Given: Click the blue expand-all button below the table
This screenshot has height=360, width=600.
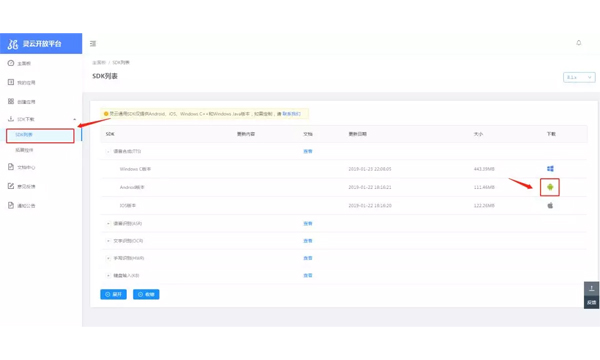Looking at the screenshot, I should pyautogui.click(x=113, y=294).
